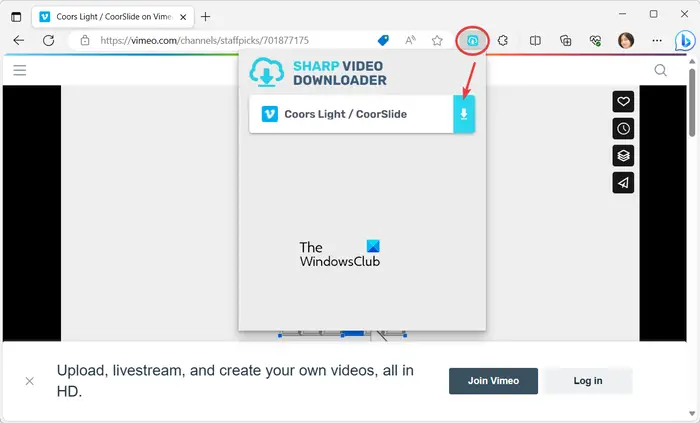Click the shopping price tag icon
The width and height of the screenshot is (700, 423).
click(x=383, y=41)
